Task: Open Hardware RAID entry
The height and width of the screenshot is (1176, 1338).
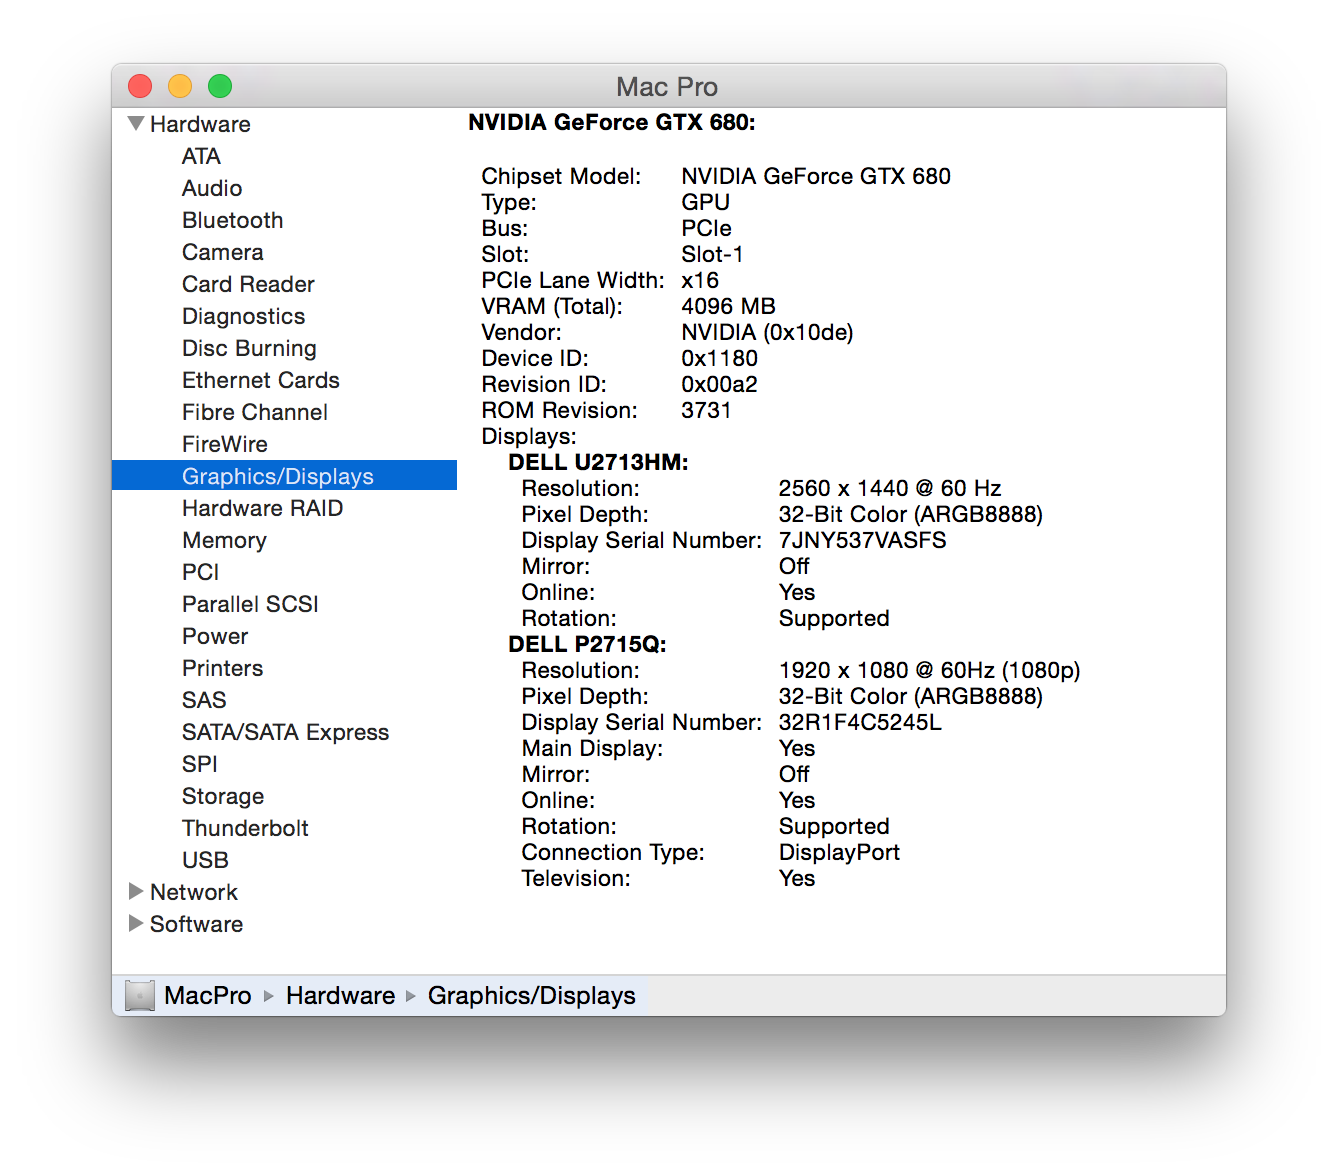Action: 262,508
